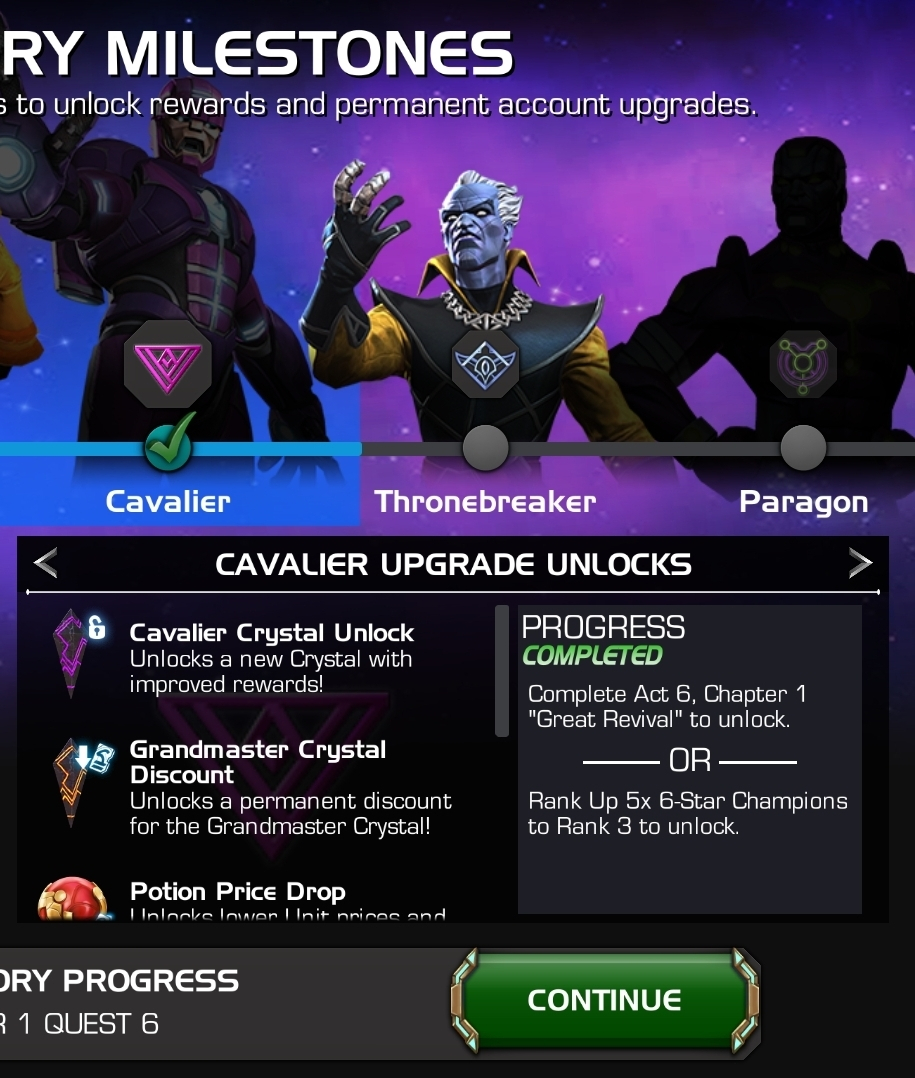Click the green CONTINUE button
Image resolution: width=915 pixels, height=1078 pixels.
pyautogui.click(x=605, y=1000)
